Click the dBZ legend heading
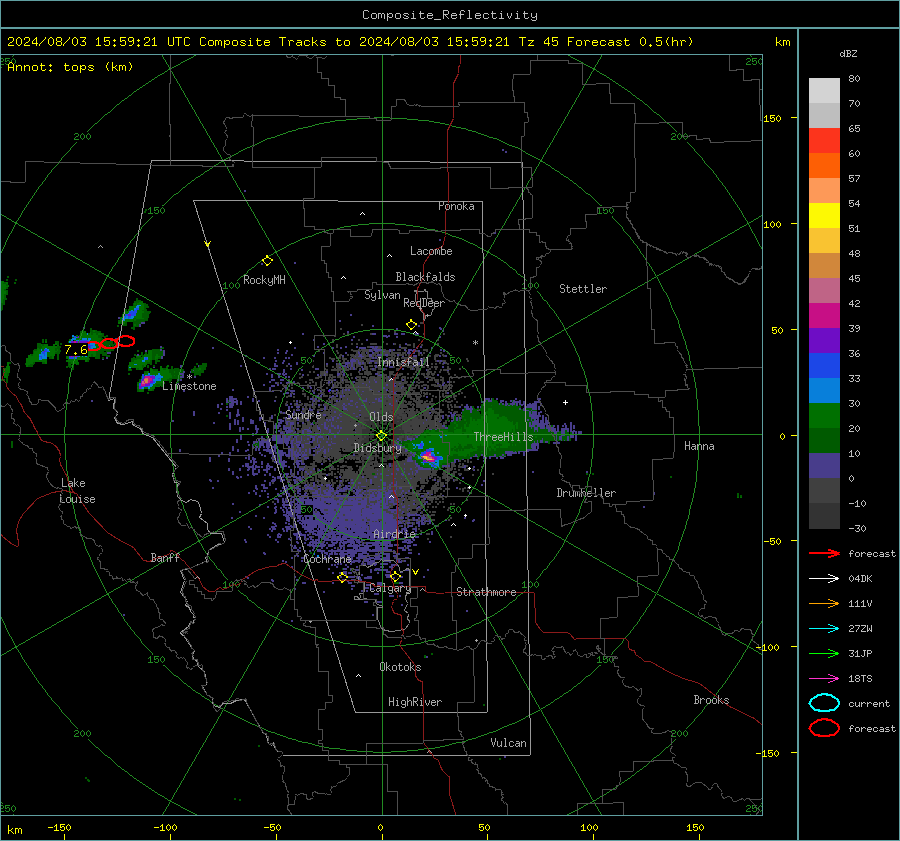Screen dimensions: 900x841 pyautogui.click(x=848, y=53)
